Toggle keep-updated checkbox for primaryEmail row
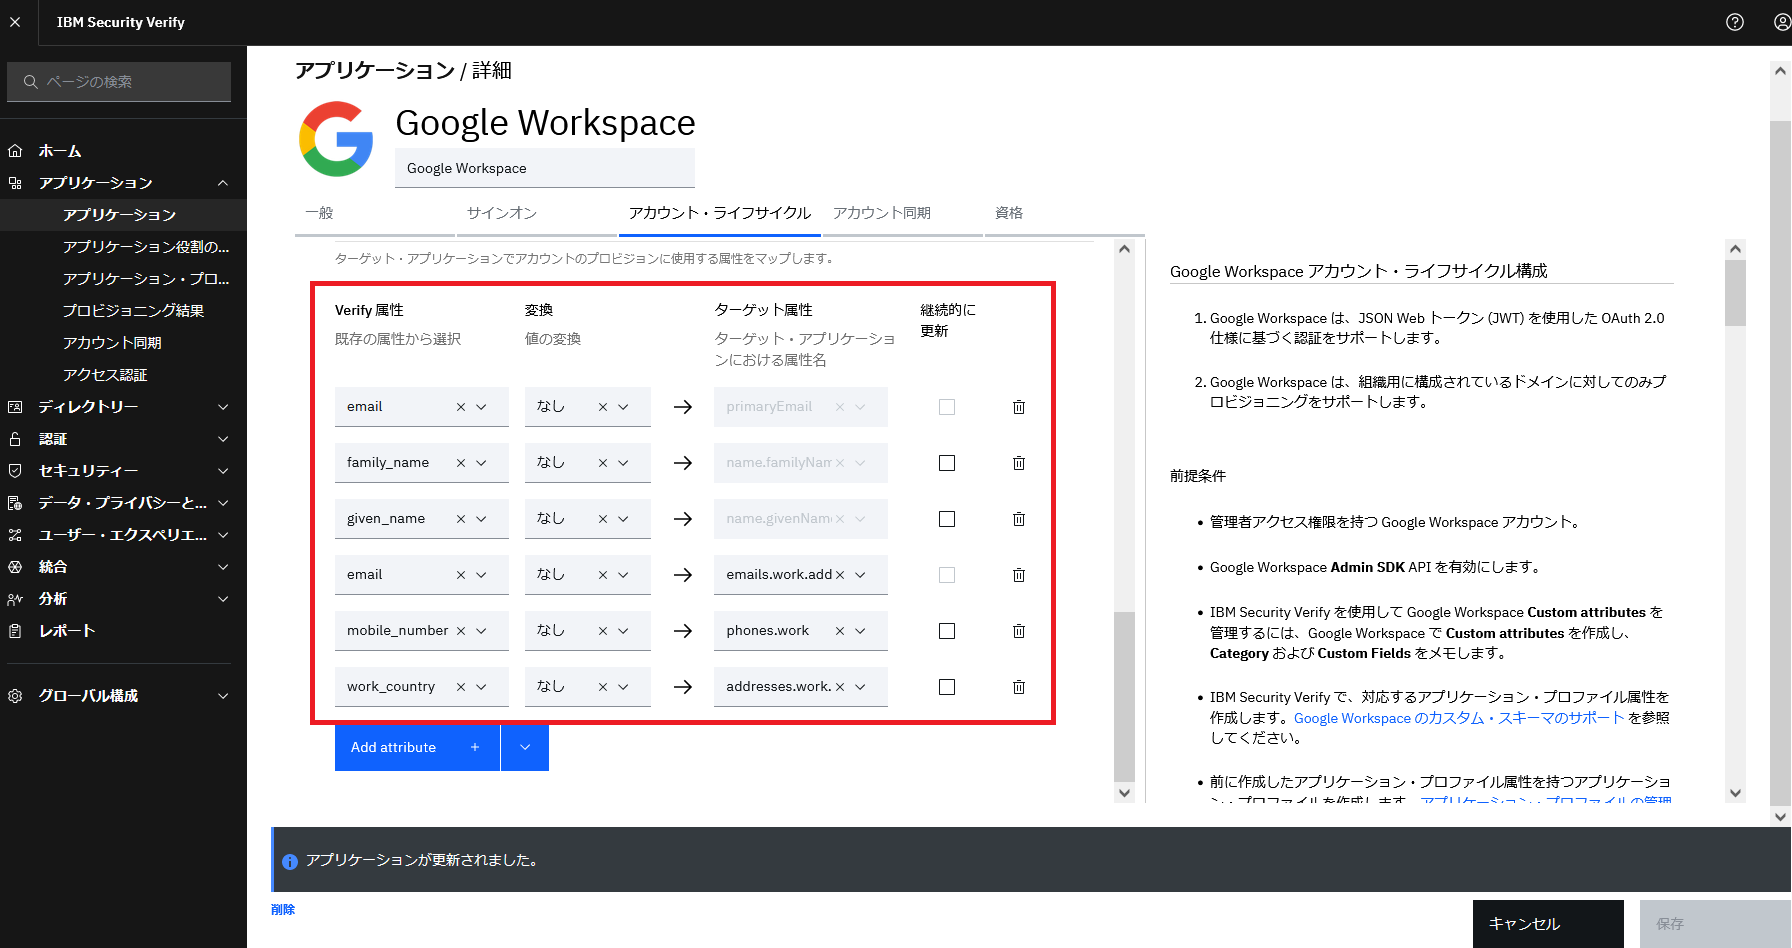The width and height of the screenshot is (1792, 948). coord(947,407)
